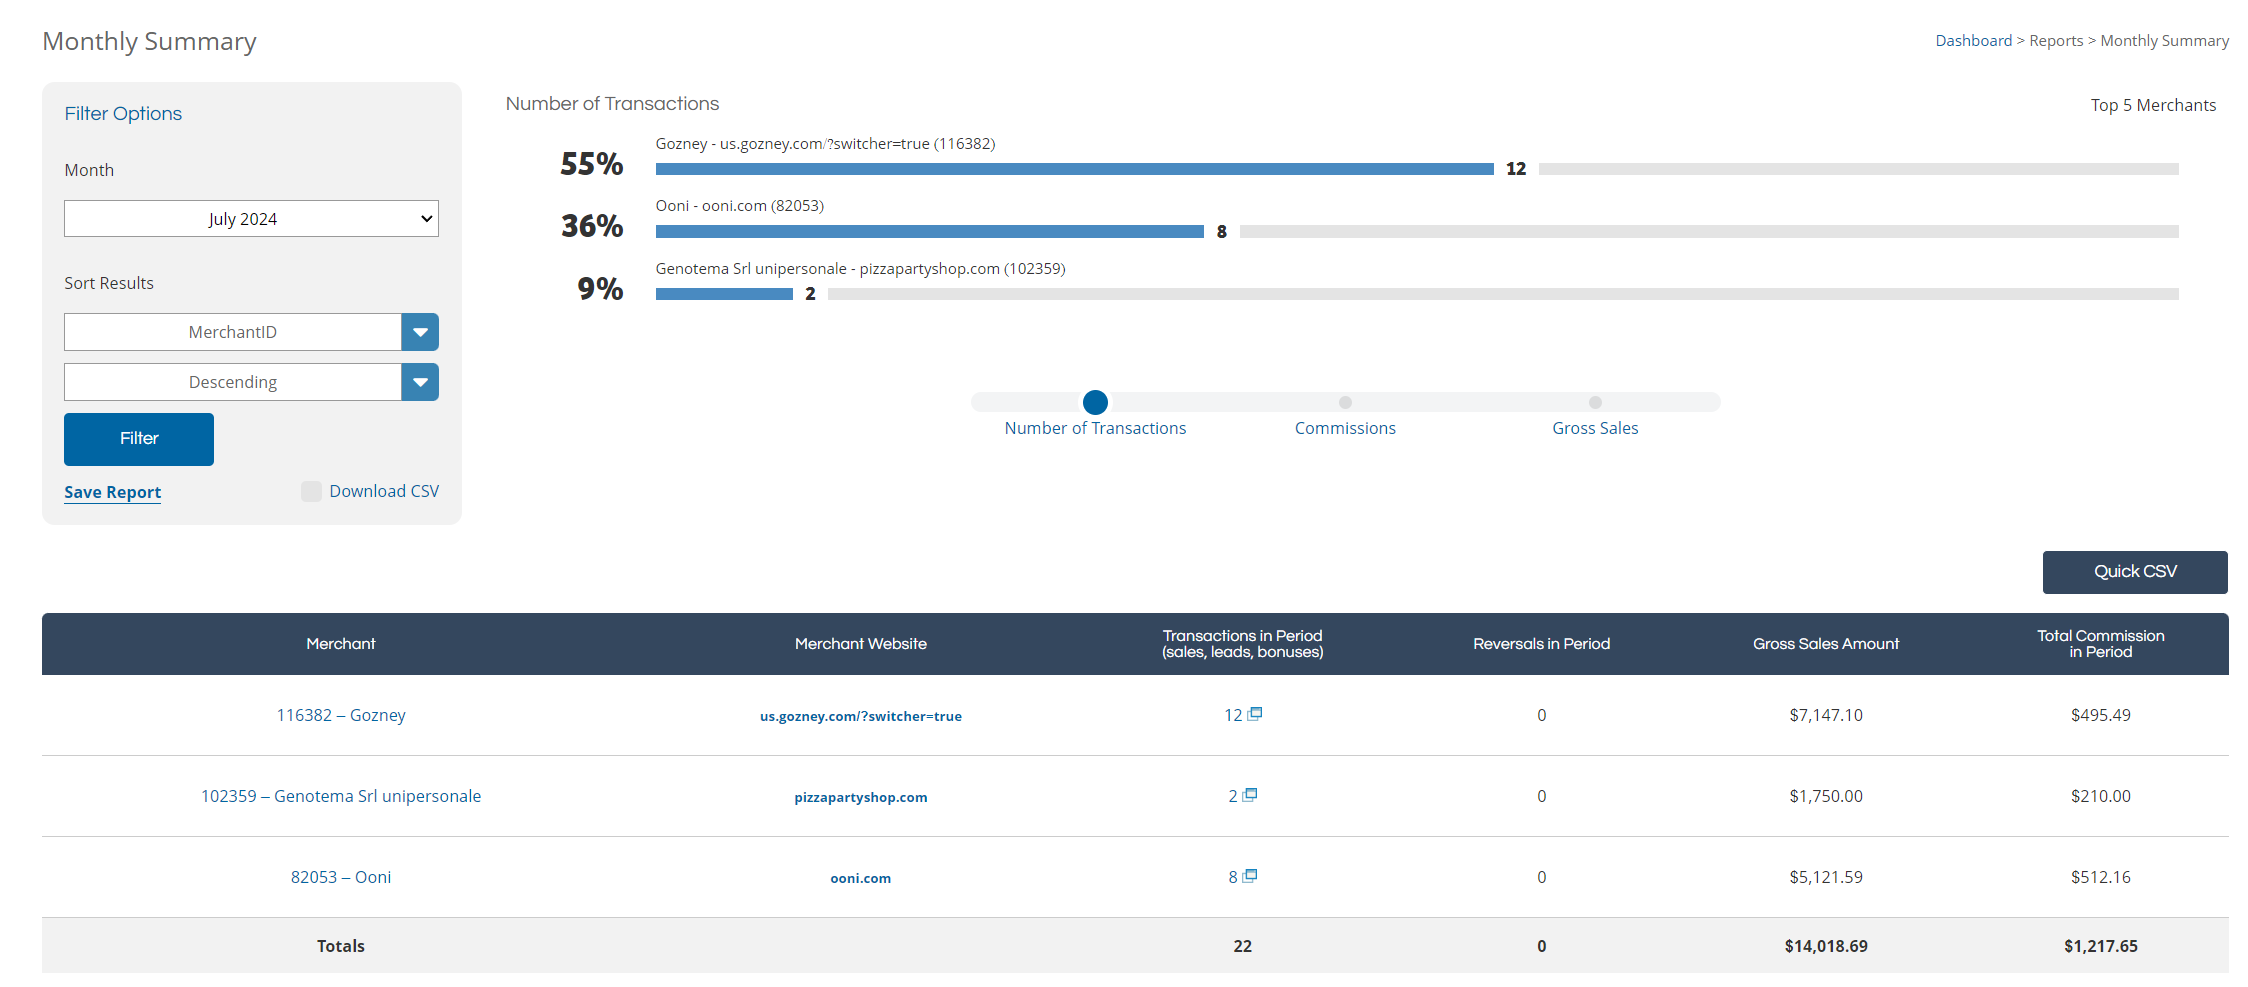Open transaction details icon for Genotema row
This screenshot has width=2248, height=987.
coord(1250,795)
